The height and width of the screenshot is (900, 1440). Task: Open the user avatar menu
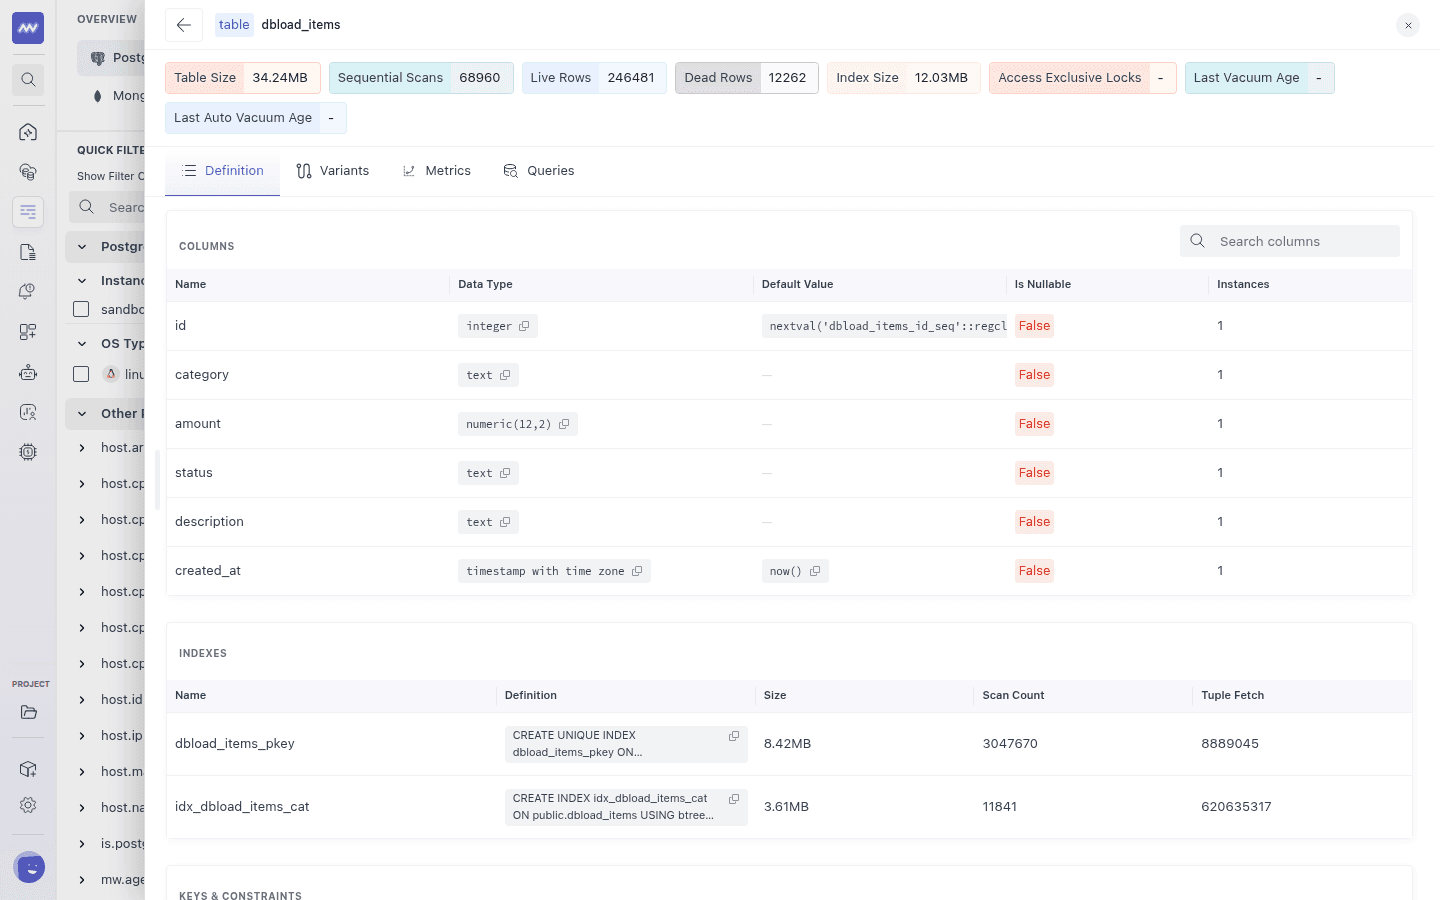coord(29,867)
